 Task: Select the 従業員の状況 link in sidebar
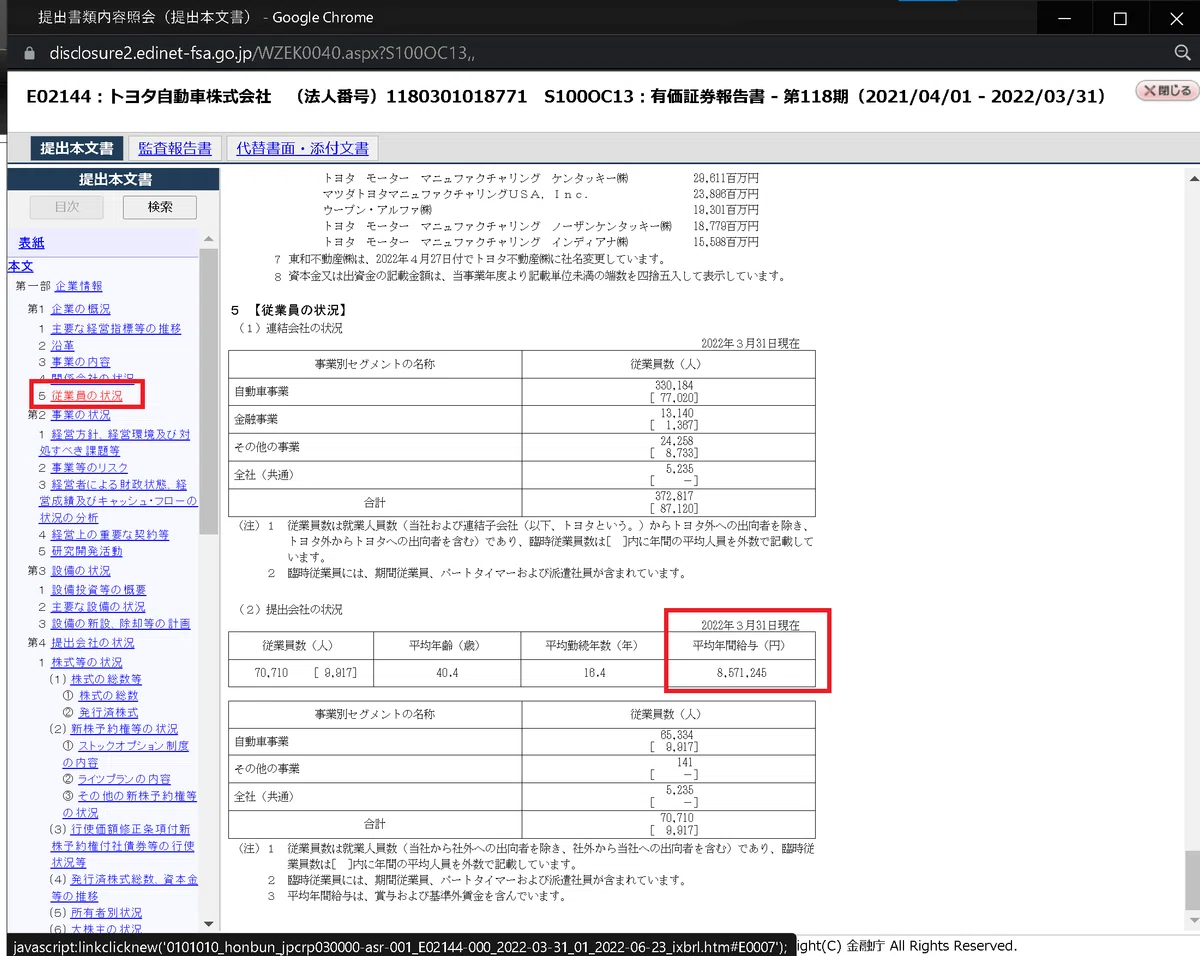click(87, 396)
